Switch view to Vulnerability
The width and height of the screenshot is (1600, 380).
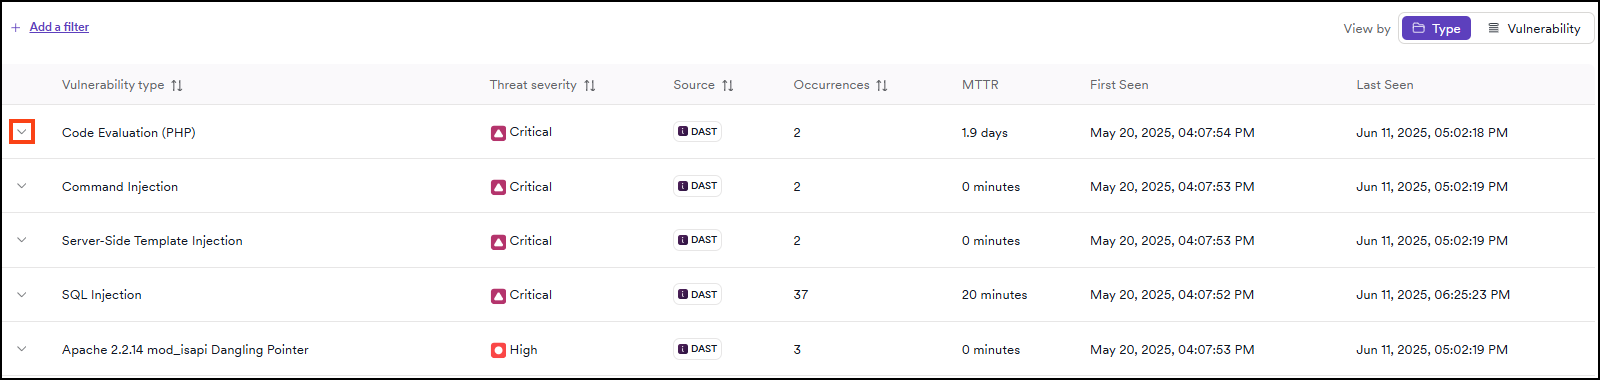tap(1534, 28)
